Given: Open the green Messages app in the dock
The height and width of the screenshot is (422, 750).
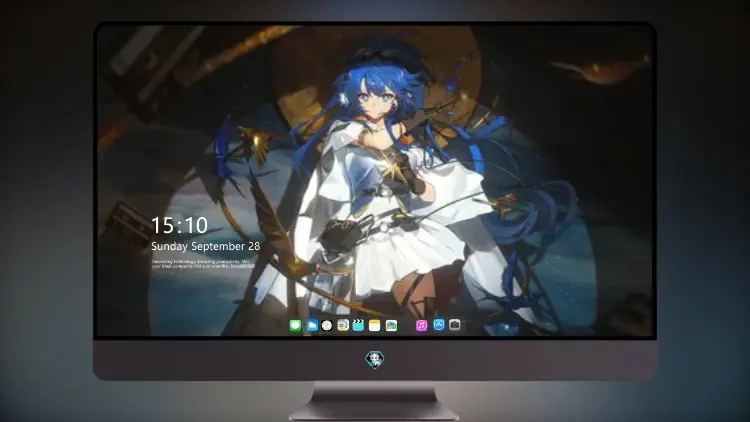Looking at the screenshot, I should point(296,325).
